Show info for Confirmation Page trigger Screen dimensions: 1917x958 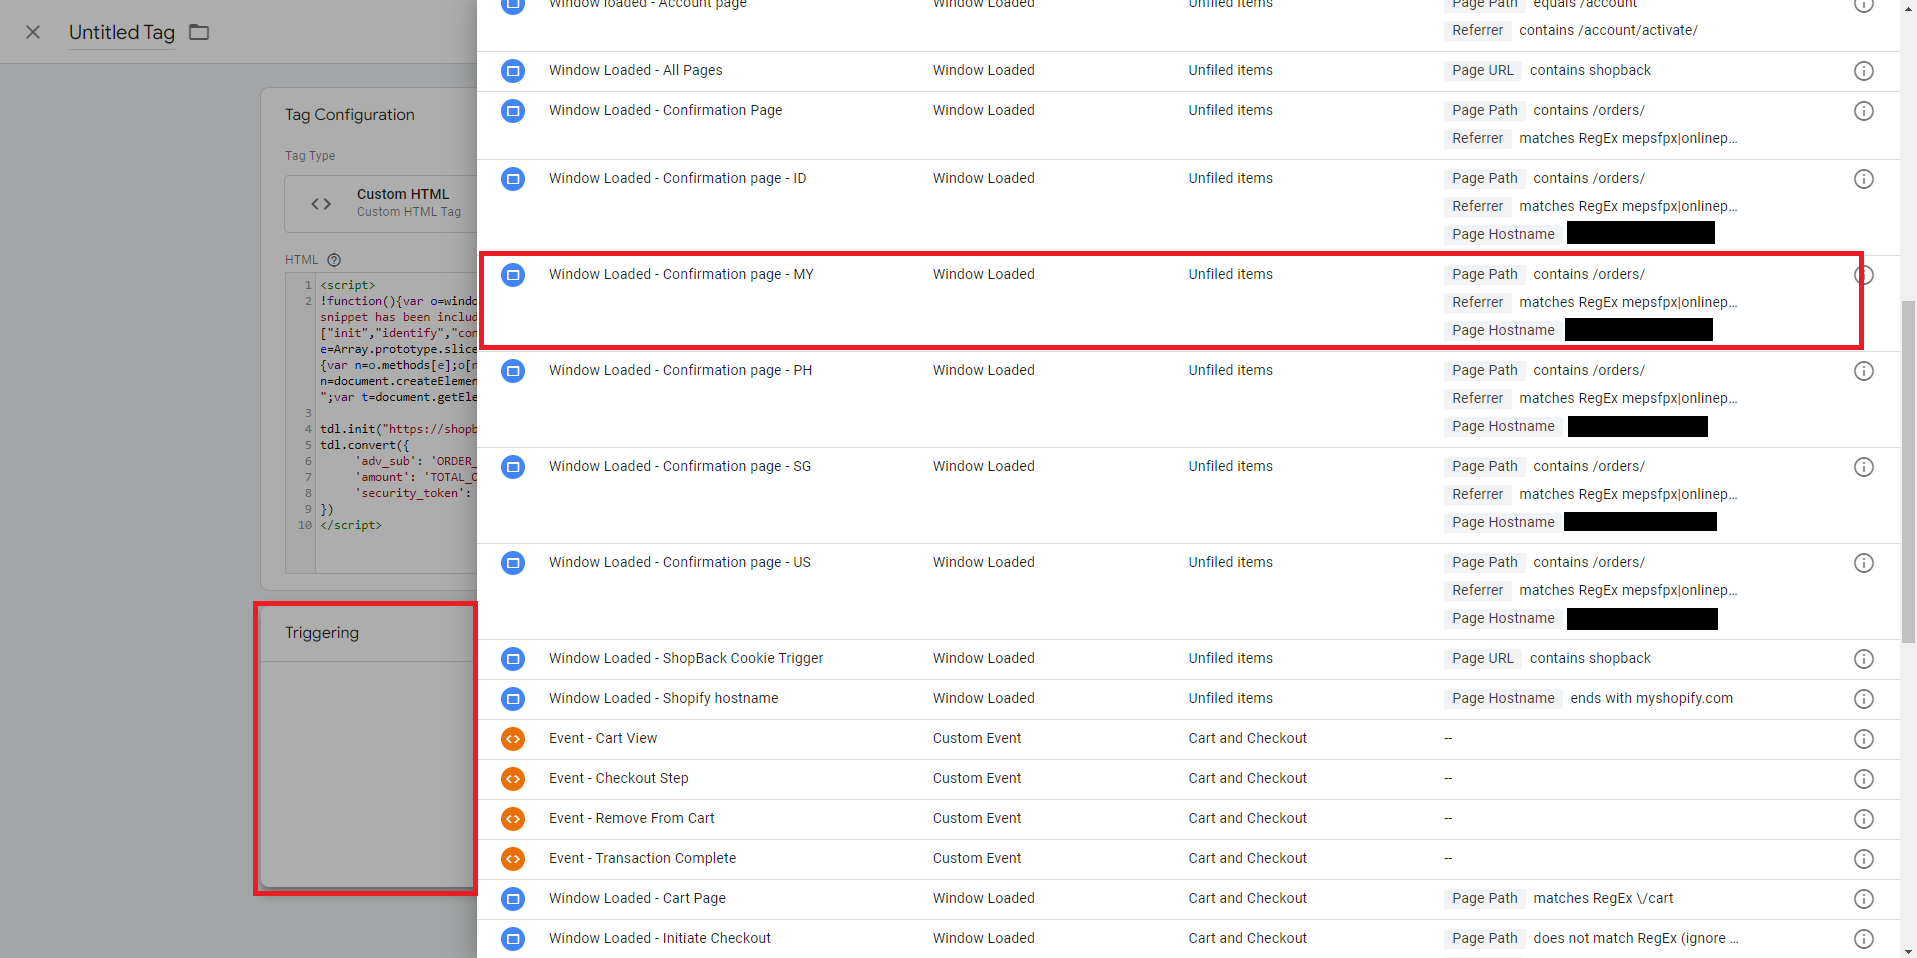[1864, 111]
